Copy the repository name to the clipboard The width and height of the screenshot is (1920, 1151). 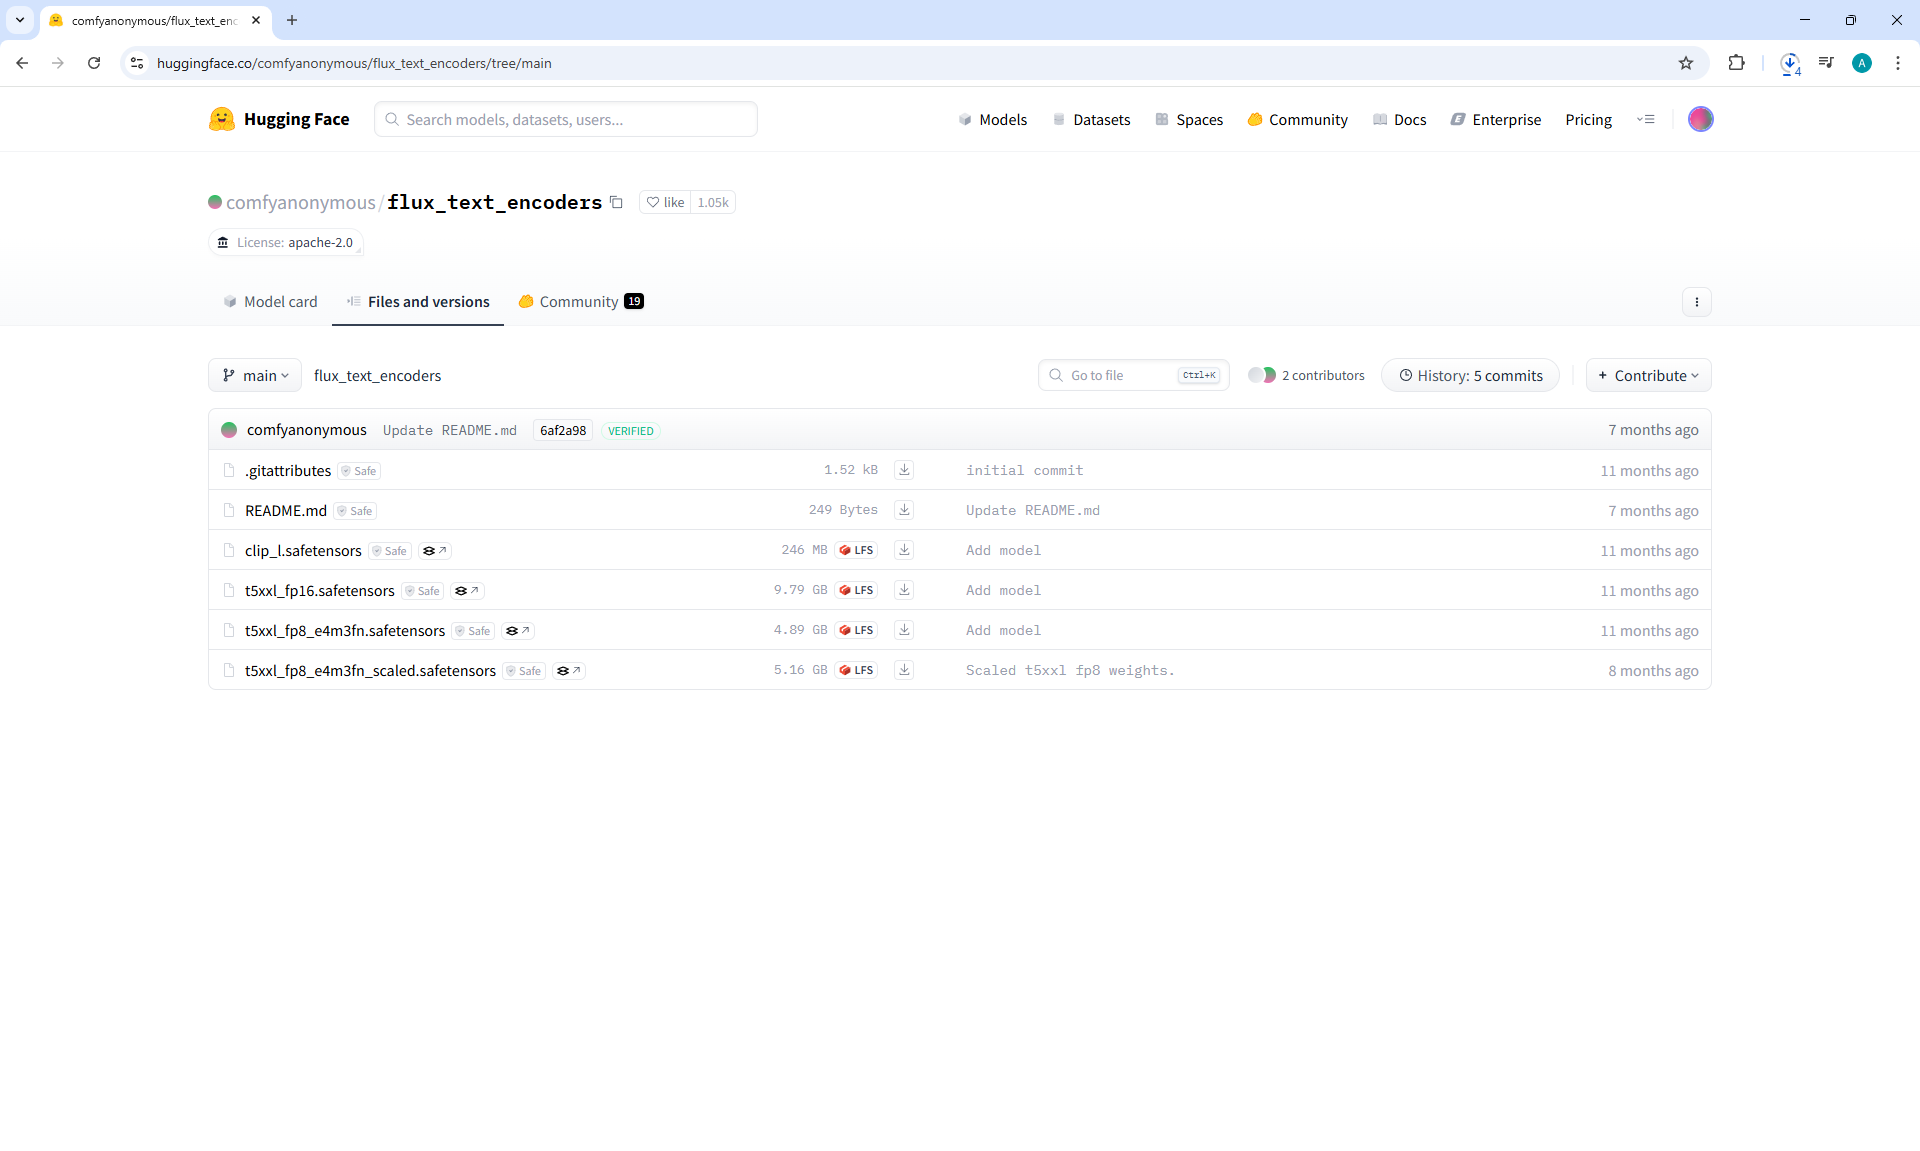(x=616, y=202)
